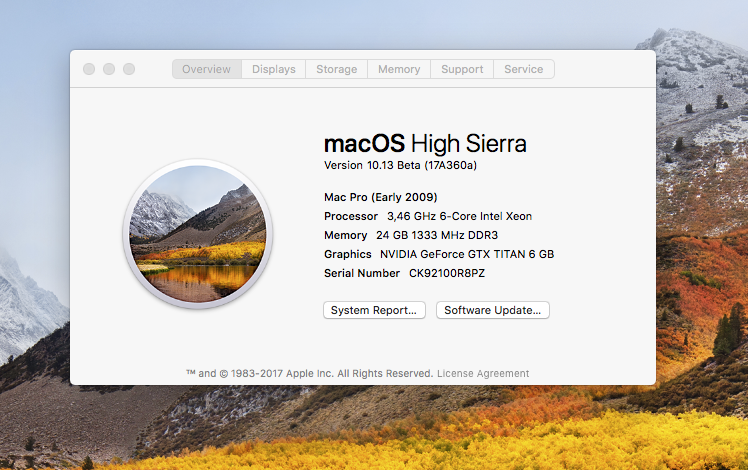
Task: Click the Graphics value NVIDIA GeForce GTX TITAN
Action: [x=467, y=254]
